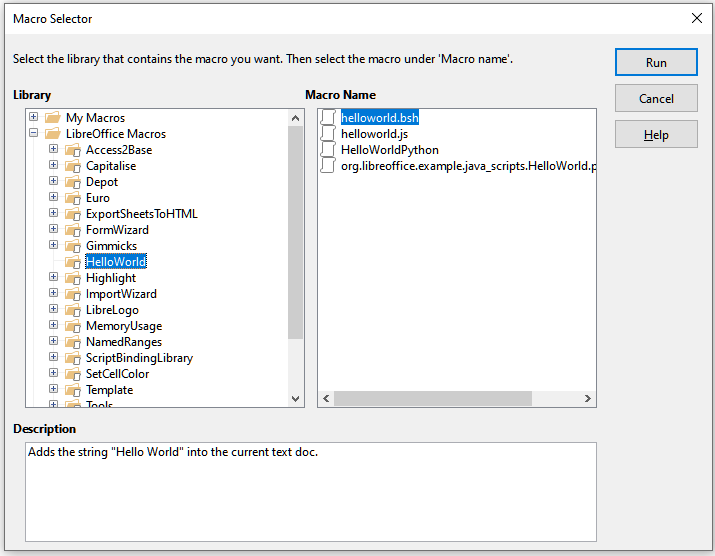The height and width of the screenshot is (556, 715).
Task: Select the HelloWorld library label
Action: point(116,262)
